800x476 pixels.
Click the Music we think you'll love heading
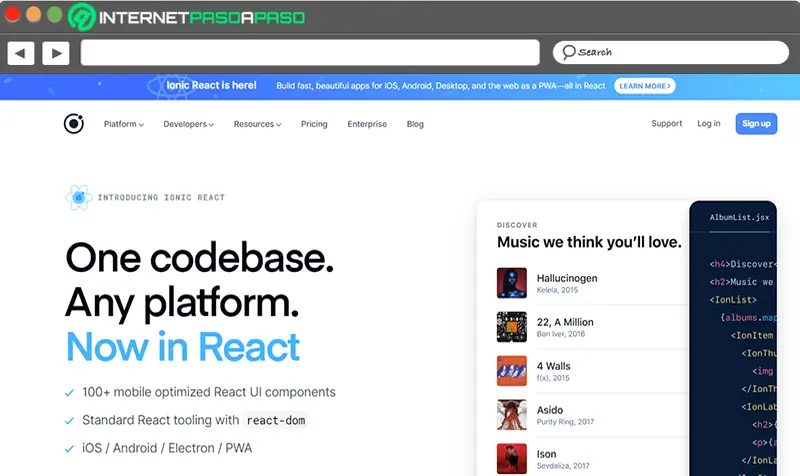click(x=589, y=242)
